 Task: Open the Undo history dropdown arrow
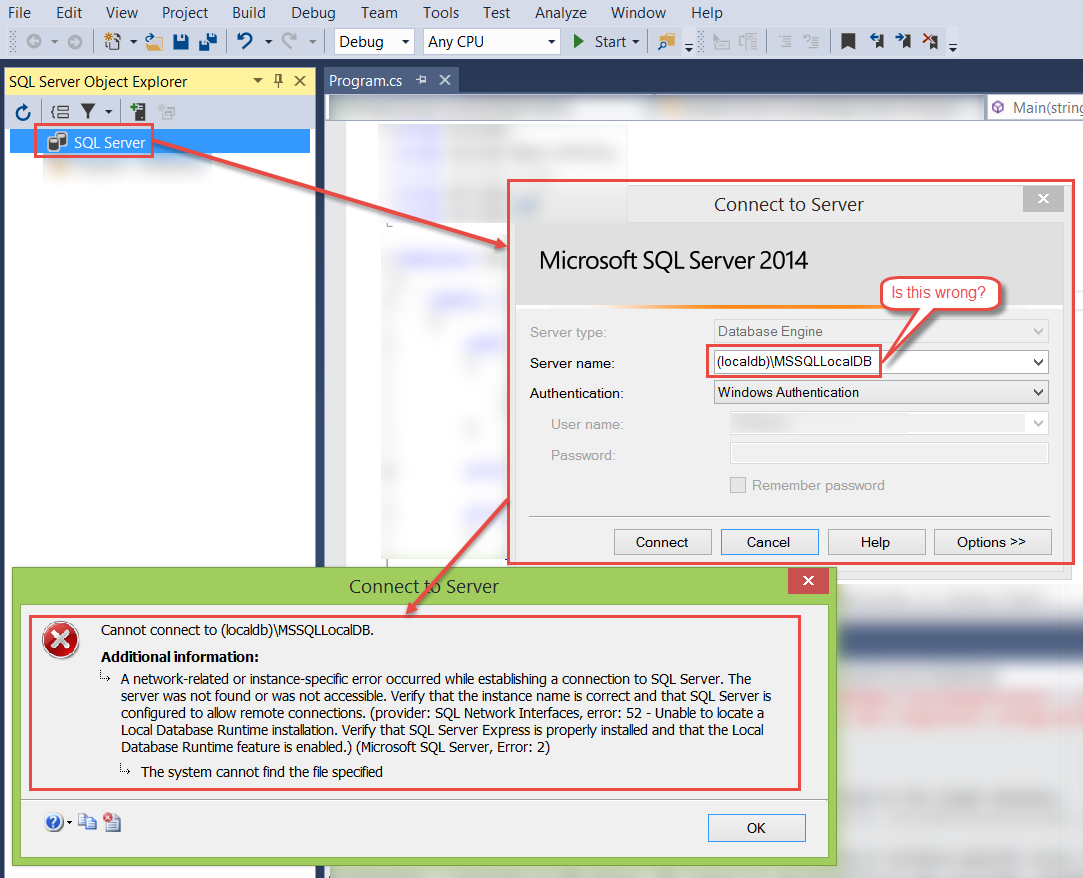(x=268, y=42)
